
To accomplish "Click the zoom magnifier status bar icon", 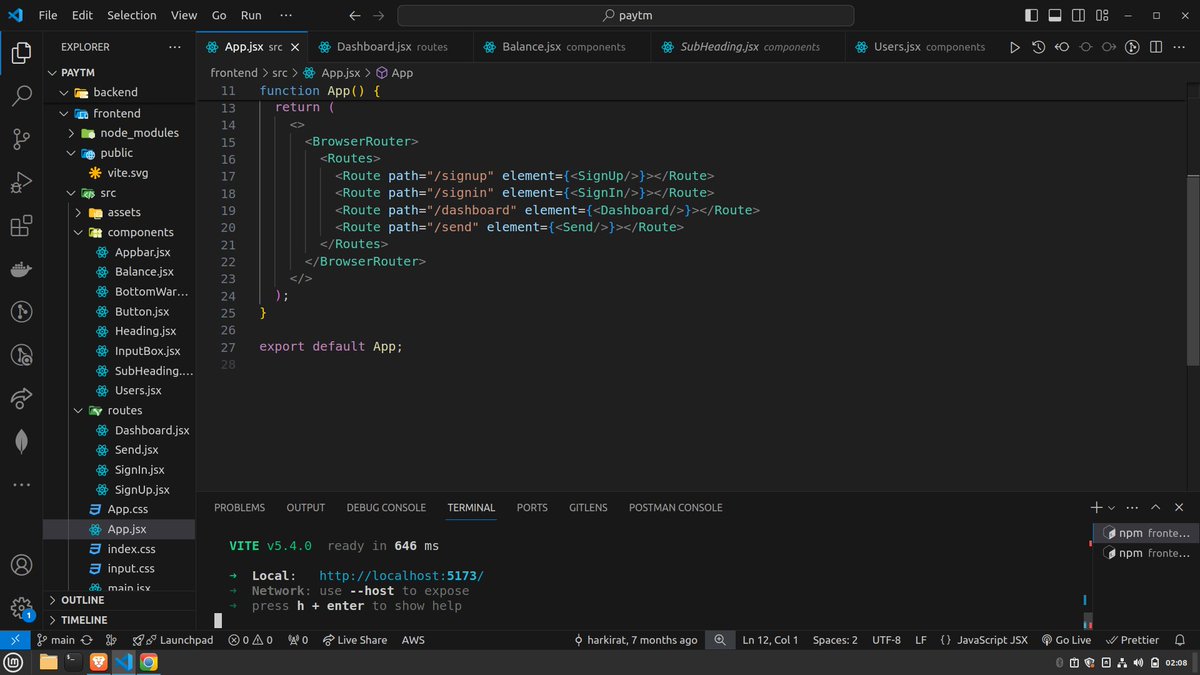I will point(720,640).
